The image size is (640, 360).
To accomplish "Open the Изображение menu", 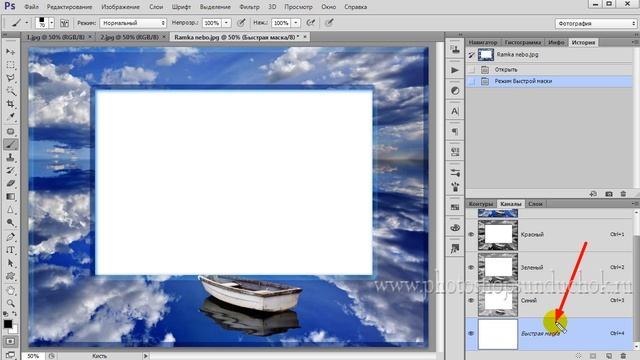I will (x=120, y=7).
